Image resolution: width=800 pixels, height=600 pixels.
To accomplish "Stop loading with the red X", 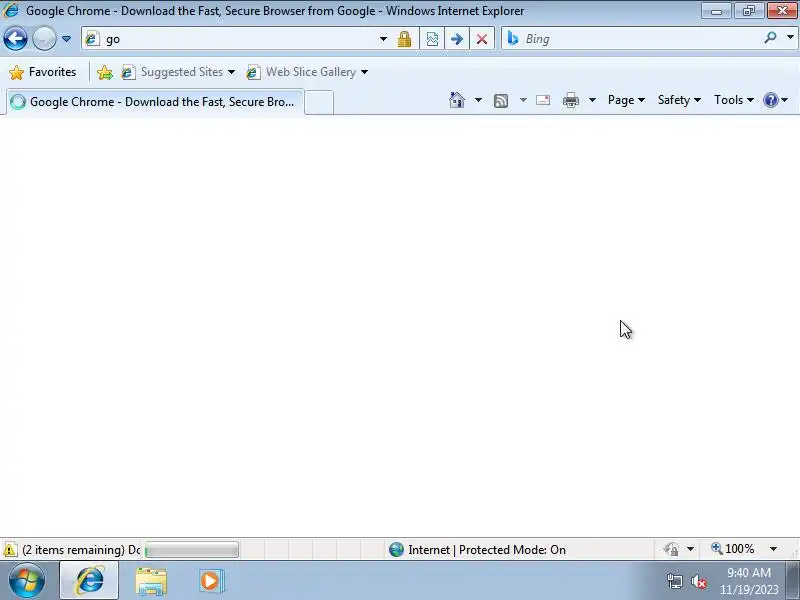I will click(x=482, y=39).
